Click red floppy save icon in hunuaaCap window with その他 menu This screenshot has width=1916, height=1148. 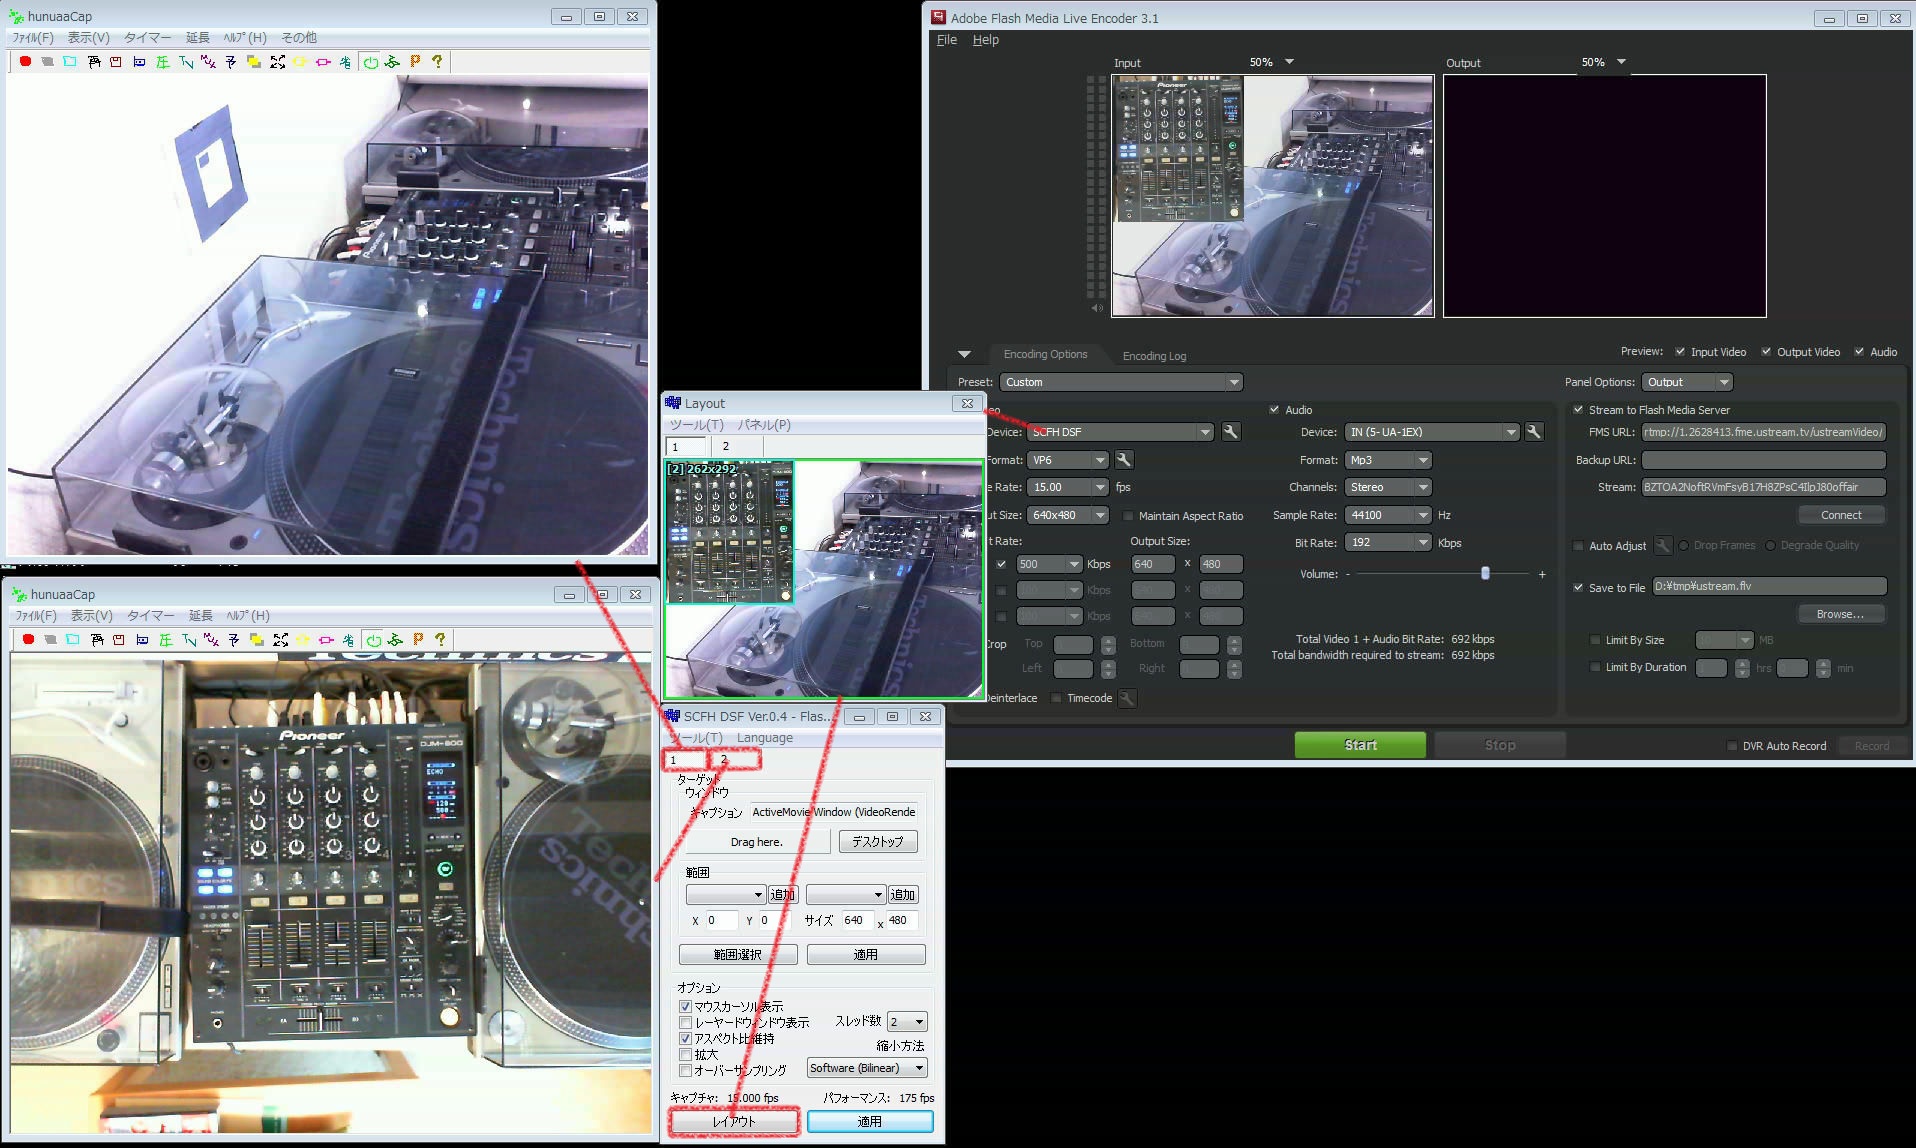116,62
